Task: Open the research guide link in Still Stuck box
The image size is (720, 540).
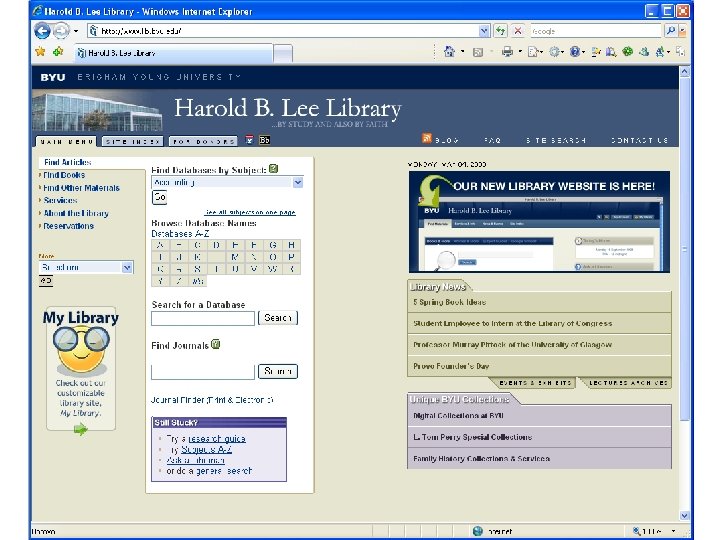Action: click(217, 439)
